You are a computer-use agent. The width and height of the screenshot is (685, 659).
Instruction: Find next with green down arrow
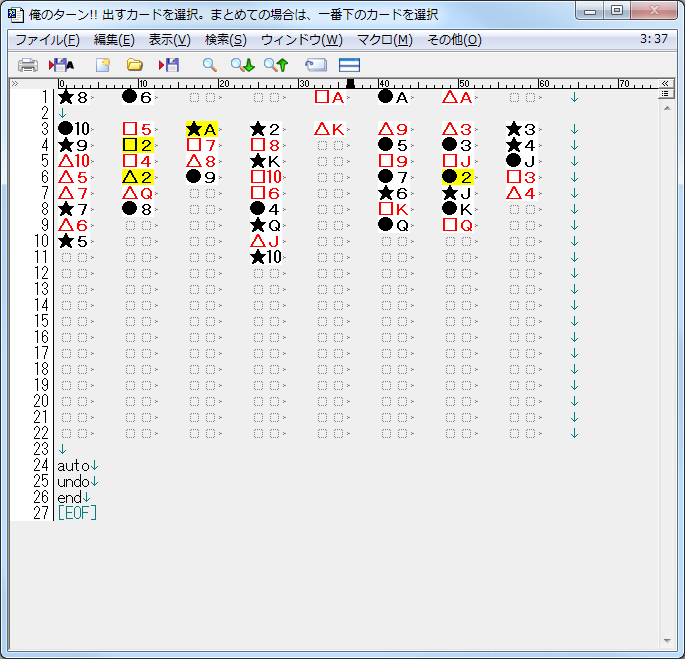[242, 65]
